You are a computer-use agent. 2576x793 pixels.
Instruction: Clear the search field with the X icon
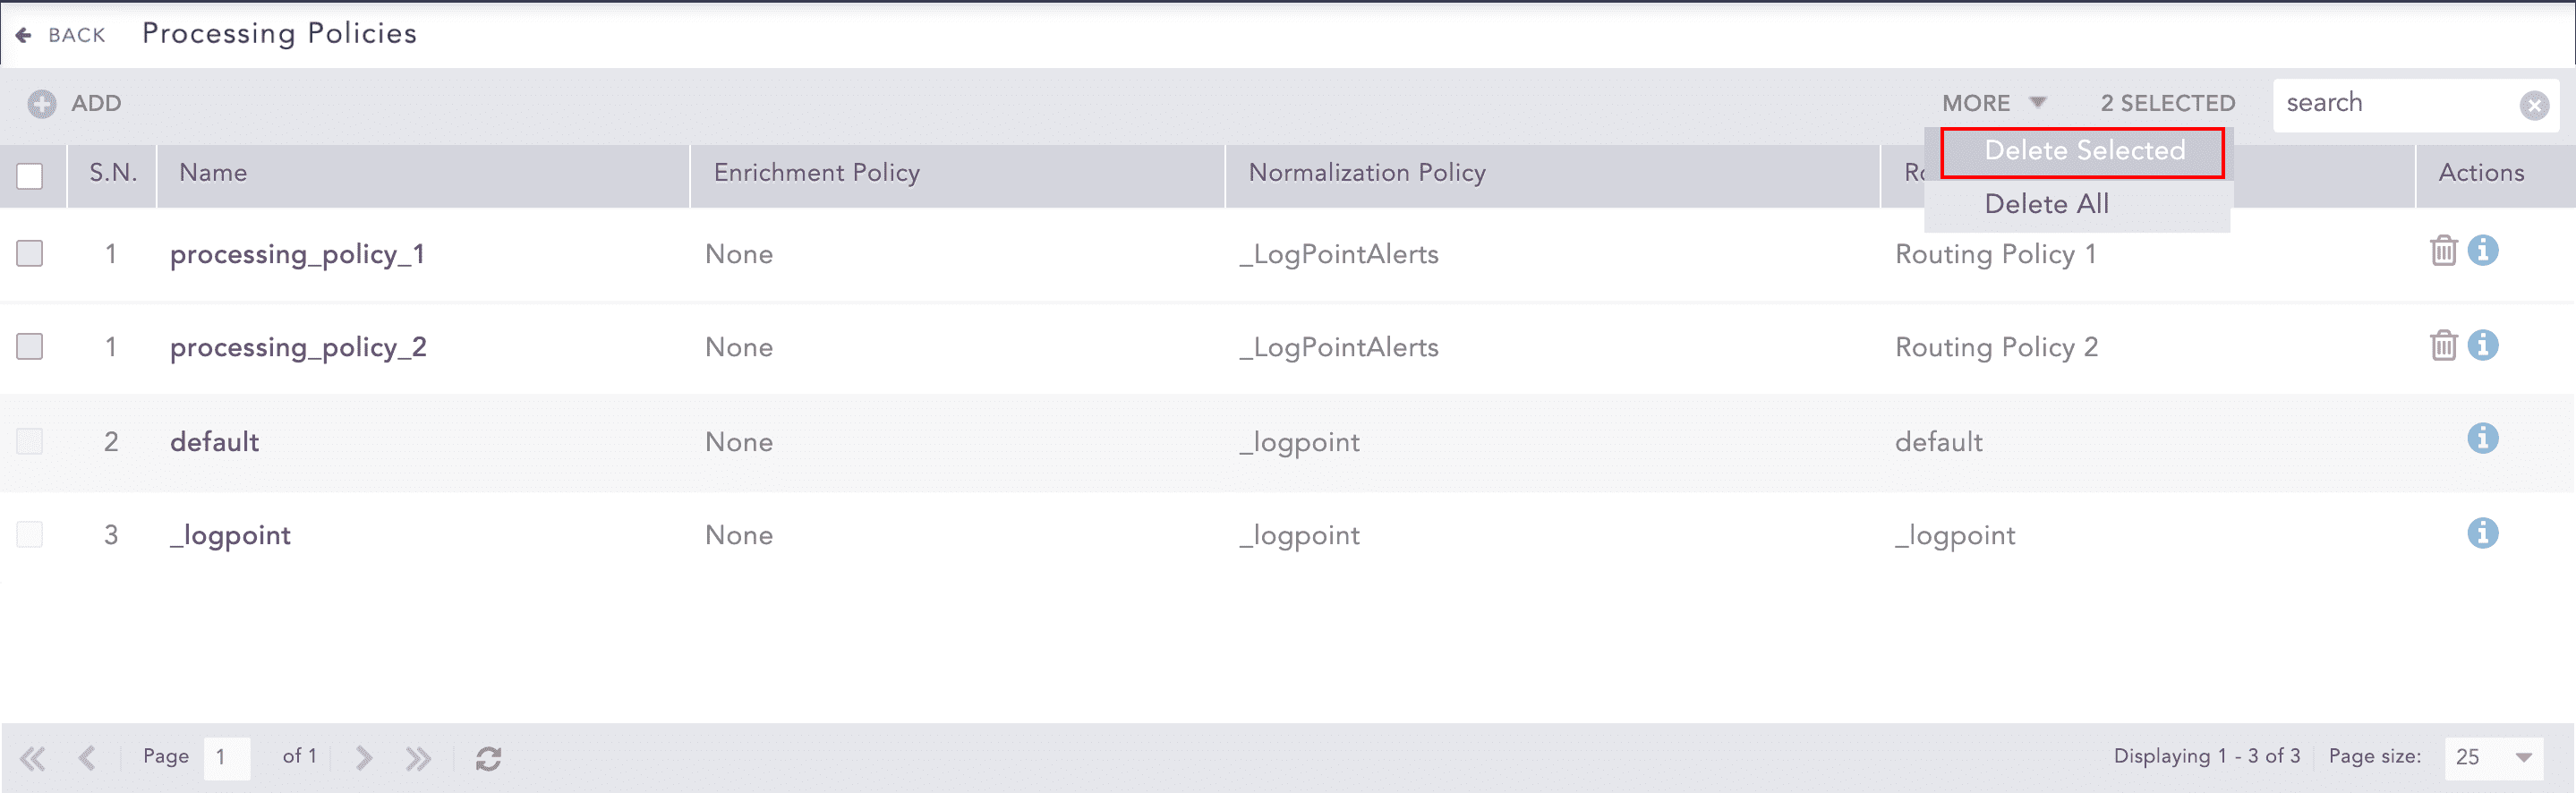pos(2535,104)
